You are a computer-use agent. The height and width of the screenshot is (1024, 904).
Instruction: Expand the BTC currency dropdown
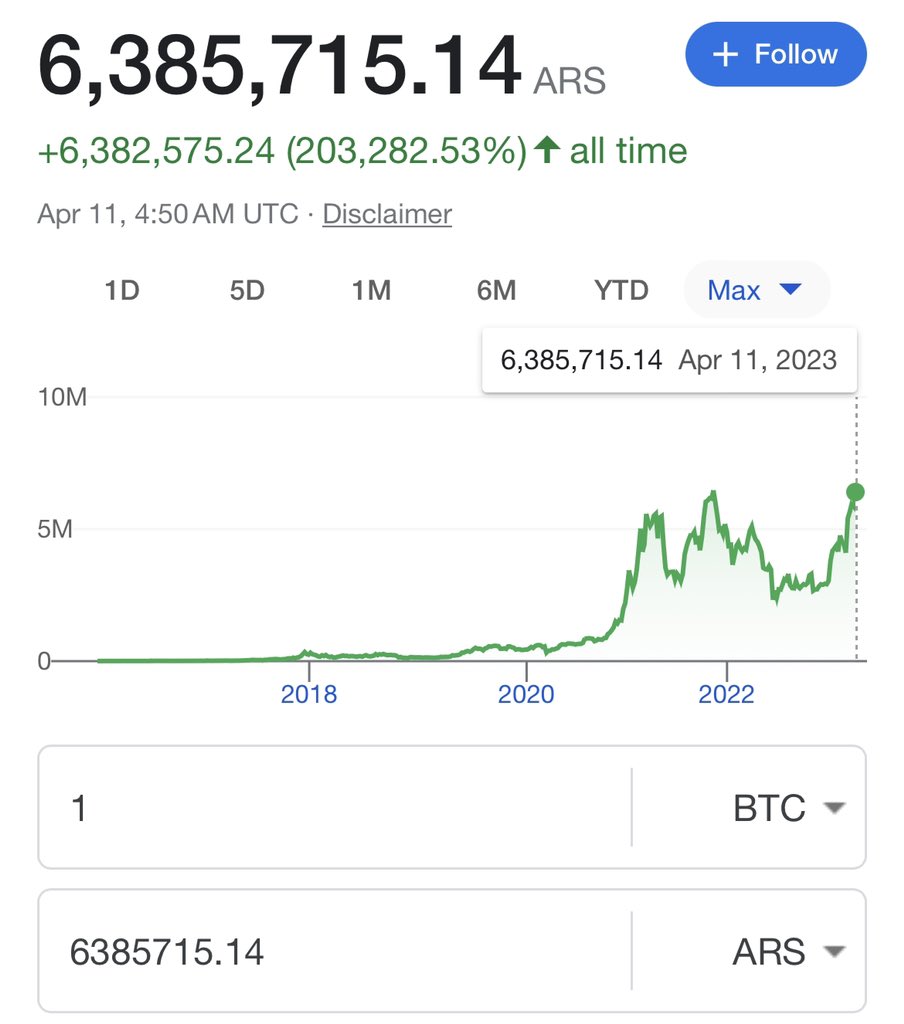(834, 808)
